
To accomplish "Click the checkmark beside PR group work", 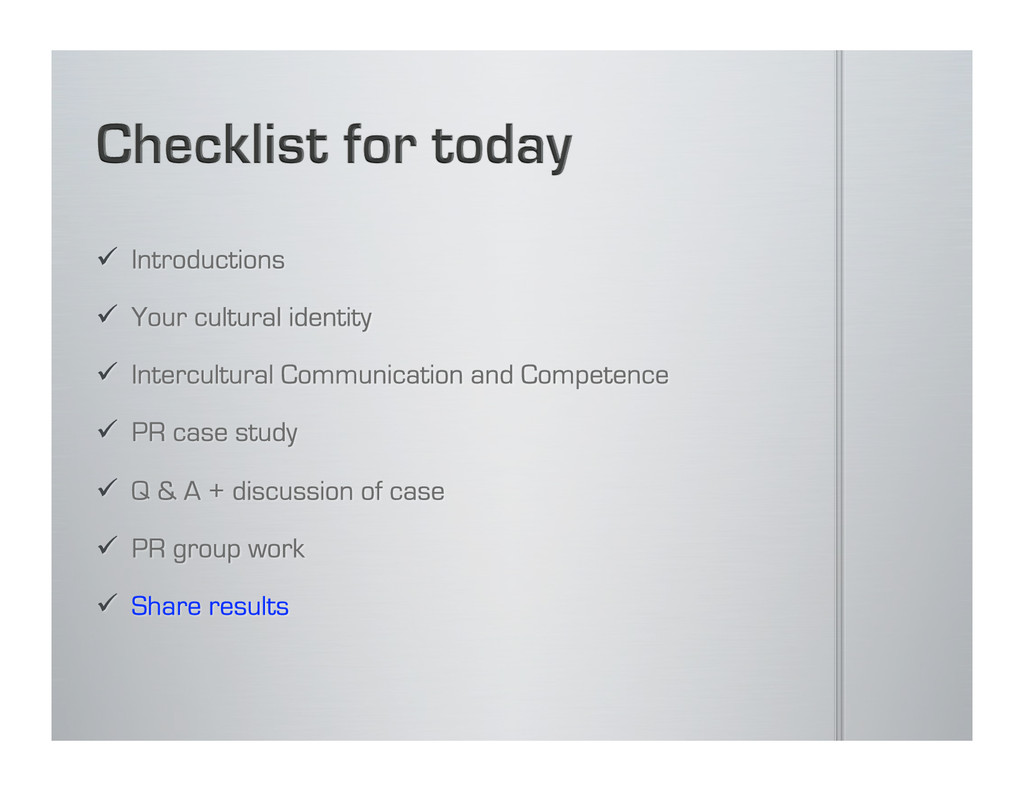I will coord(107,545).
